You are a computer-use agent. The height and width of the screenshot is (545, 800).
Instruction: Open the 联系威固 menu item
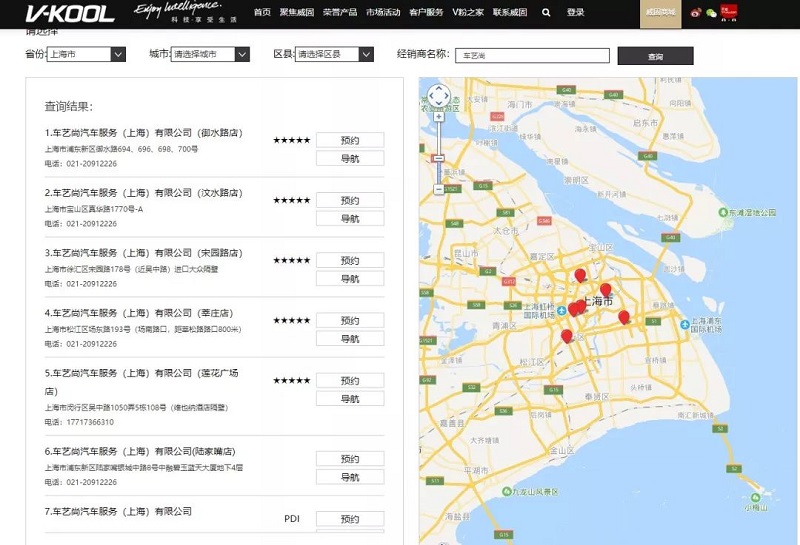pyautogui.click(x=510, y=12)
